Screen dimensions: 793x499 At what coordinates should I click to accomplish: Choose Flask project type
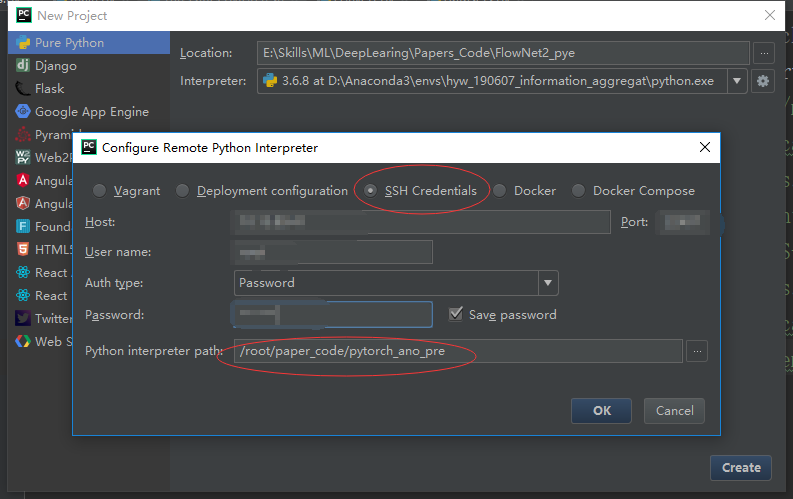pos(49,89)
